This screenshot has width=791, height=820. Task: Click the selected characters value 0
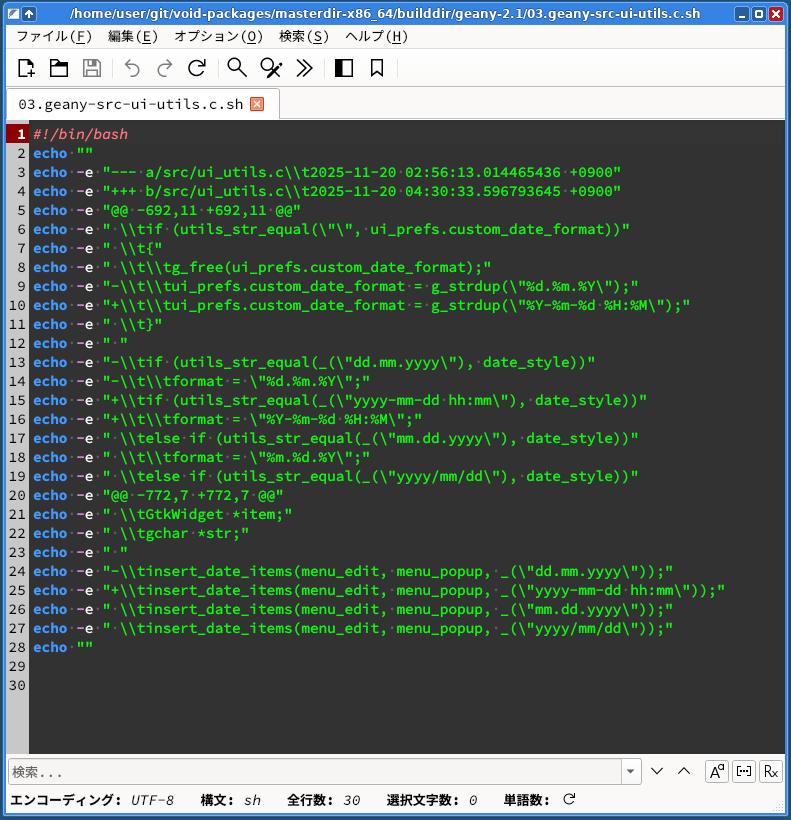point(473,800)
